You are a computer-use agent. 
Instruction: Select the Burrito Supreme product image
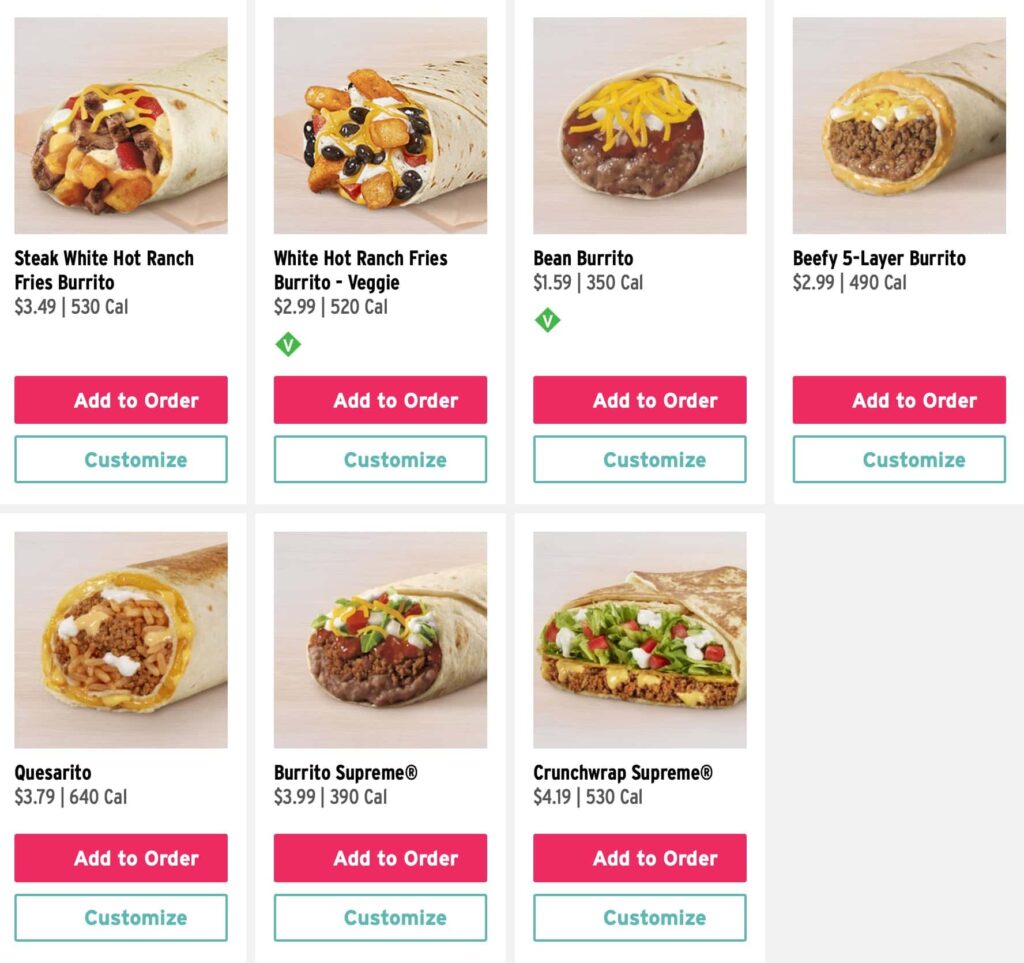click(x=380, y=640)
